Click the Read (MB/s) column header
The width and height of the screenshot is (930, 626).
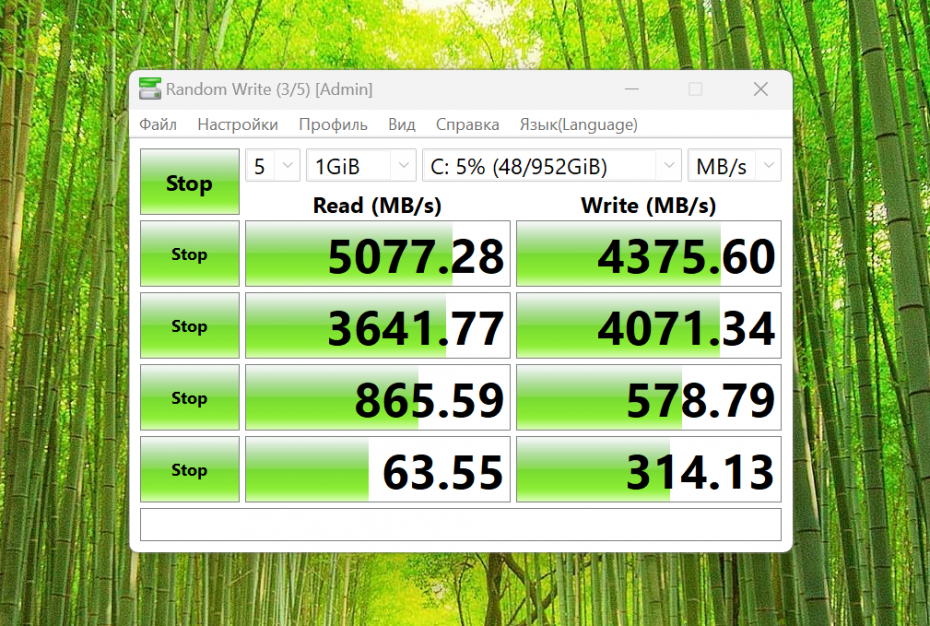[x=377, y=205]
